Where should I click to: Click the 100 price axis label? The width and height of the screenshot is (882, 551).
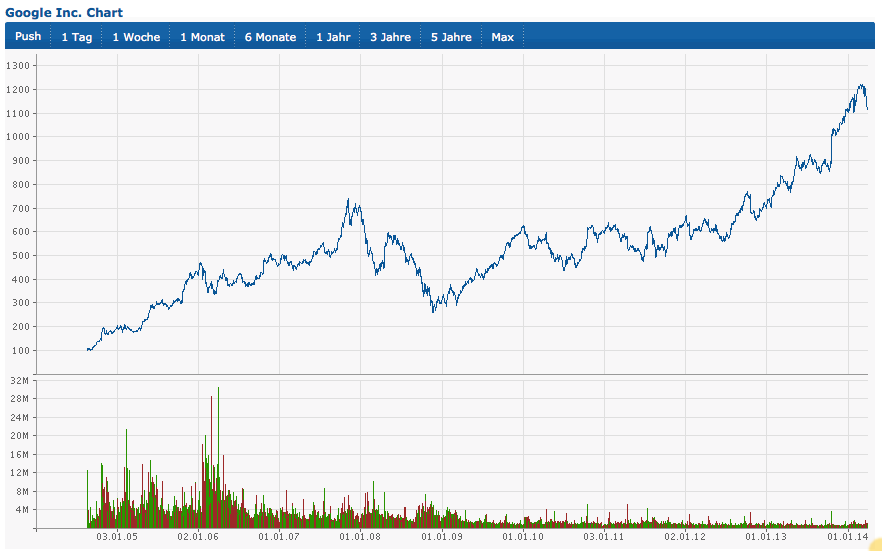[x=21, y=350]
